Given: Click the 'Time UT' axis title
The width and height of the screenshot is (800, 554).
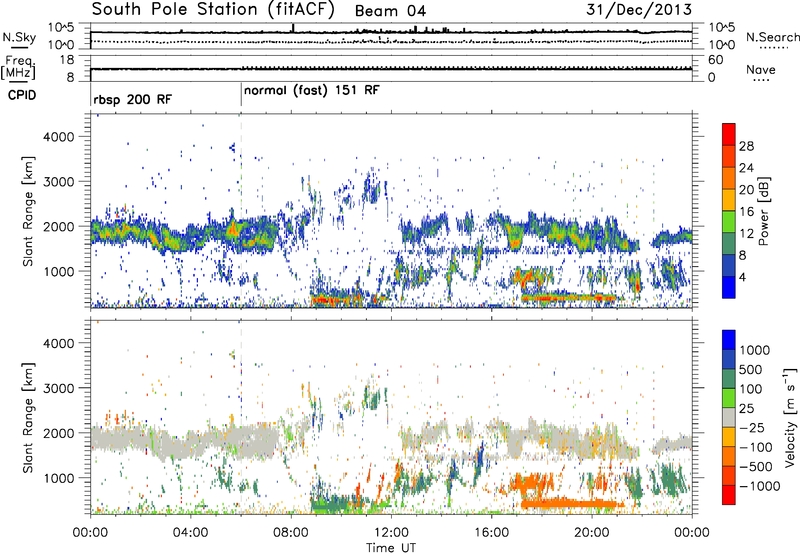Looking at the screenshot, I should (391, 548).
